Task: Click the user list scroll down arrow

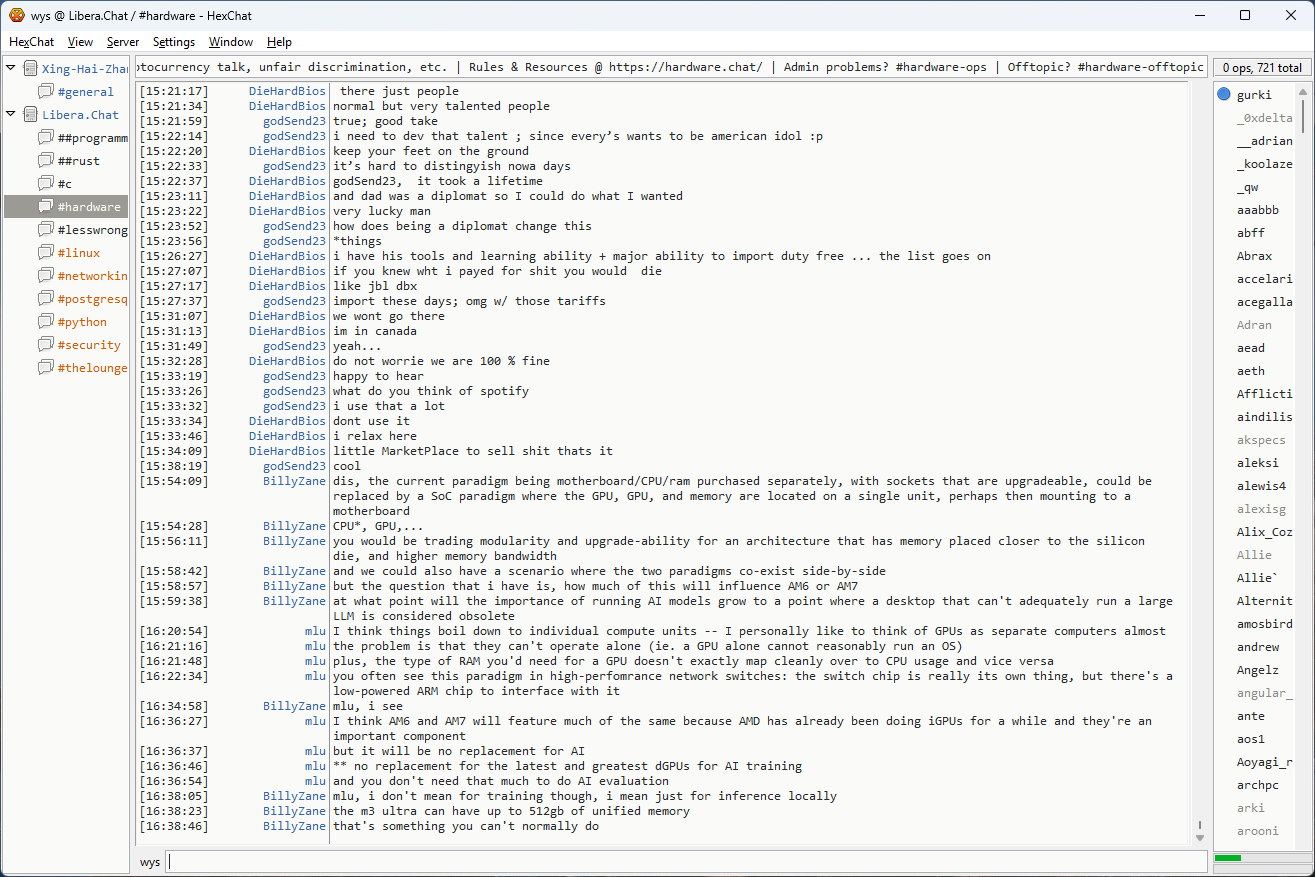Action: click(x=1303, y=838)
